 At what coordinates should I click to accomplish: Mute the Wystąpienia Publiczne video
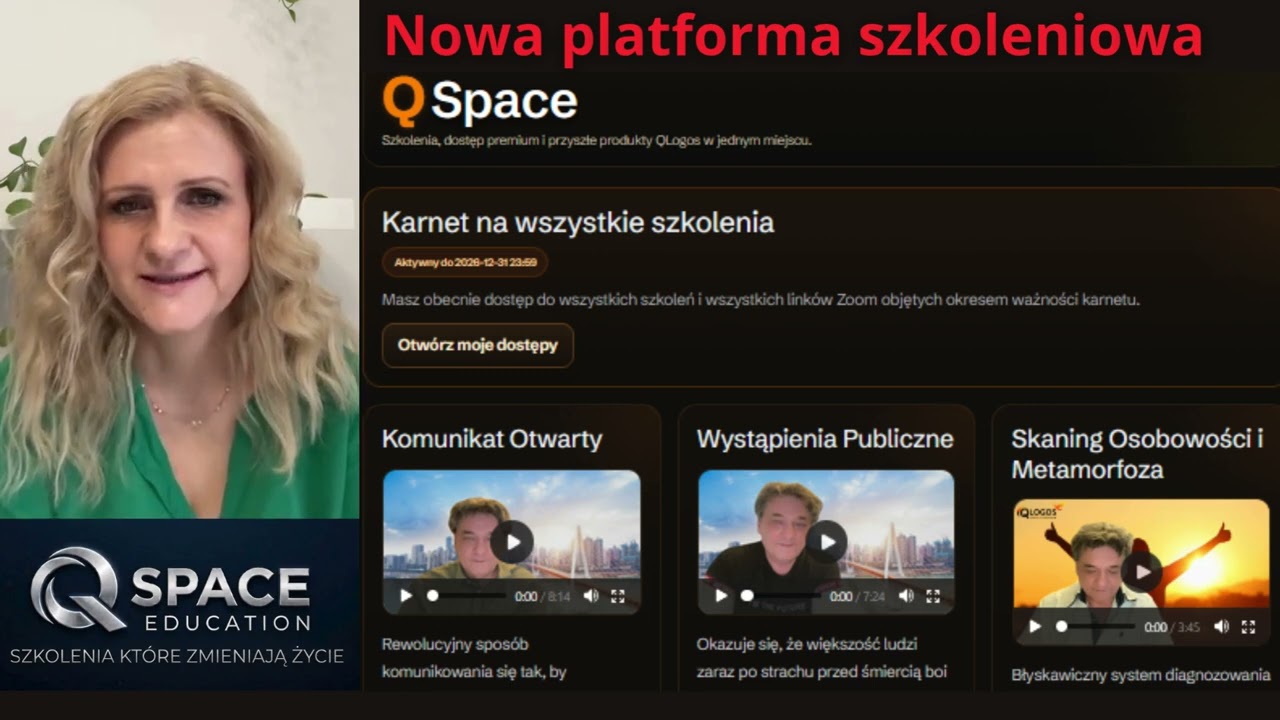pyautogui.click(x=906, y=596)
